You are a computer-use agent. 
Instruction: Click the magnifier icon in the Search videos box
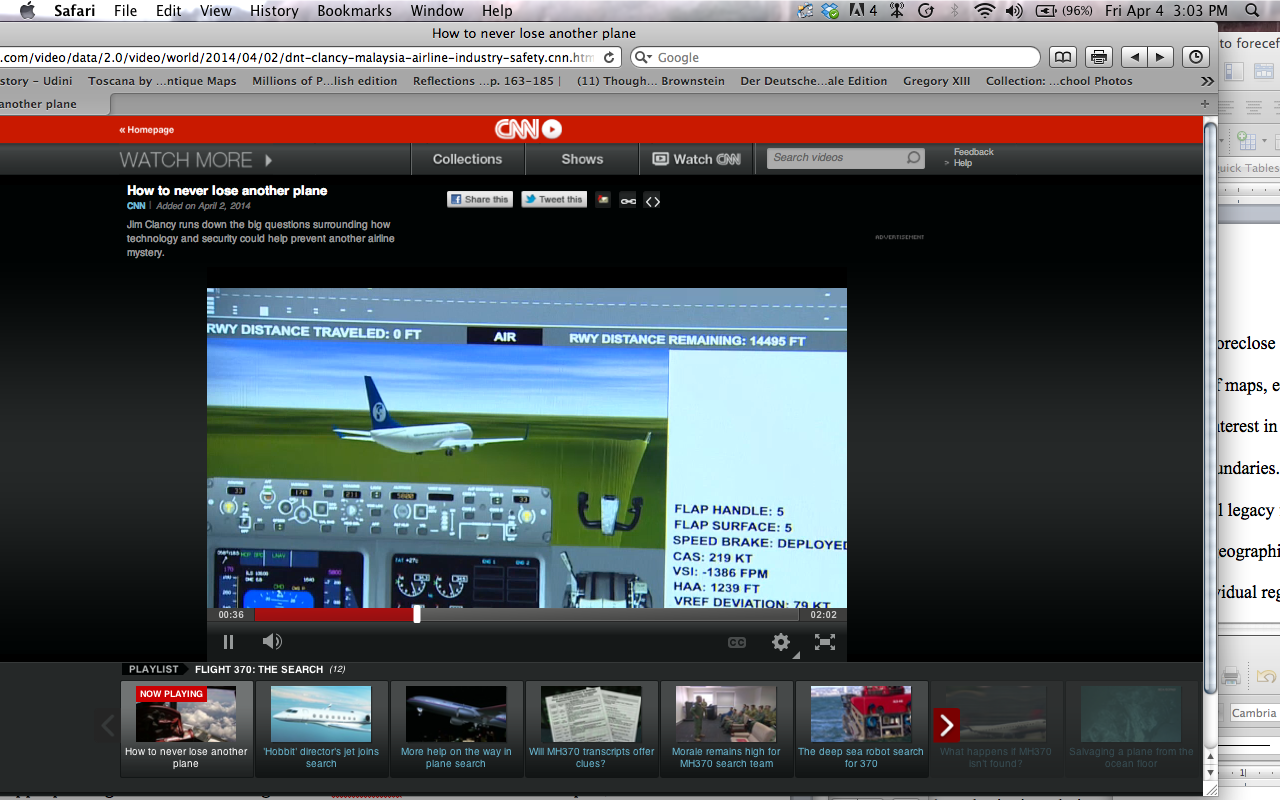[x=913, y=158]
